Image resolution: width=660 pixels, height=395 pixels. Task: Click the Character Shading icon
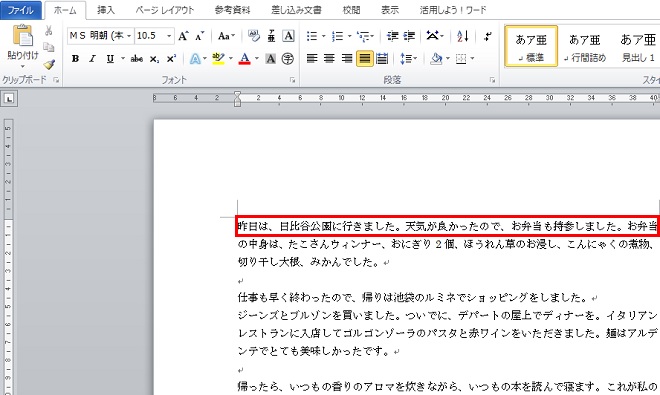tap(271, 59)
